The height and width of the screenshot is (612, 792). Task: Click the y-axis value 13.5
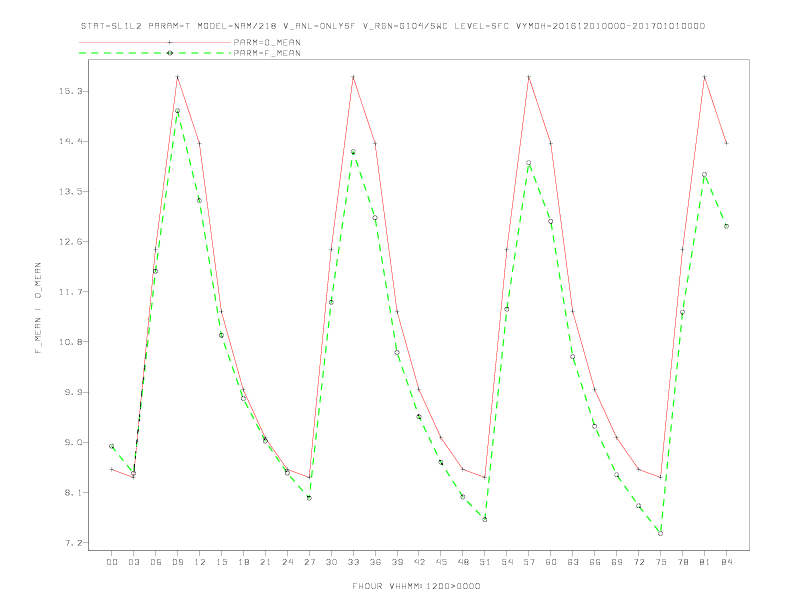tap(71, 191)
